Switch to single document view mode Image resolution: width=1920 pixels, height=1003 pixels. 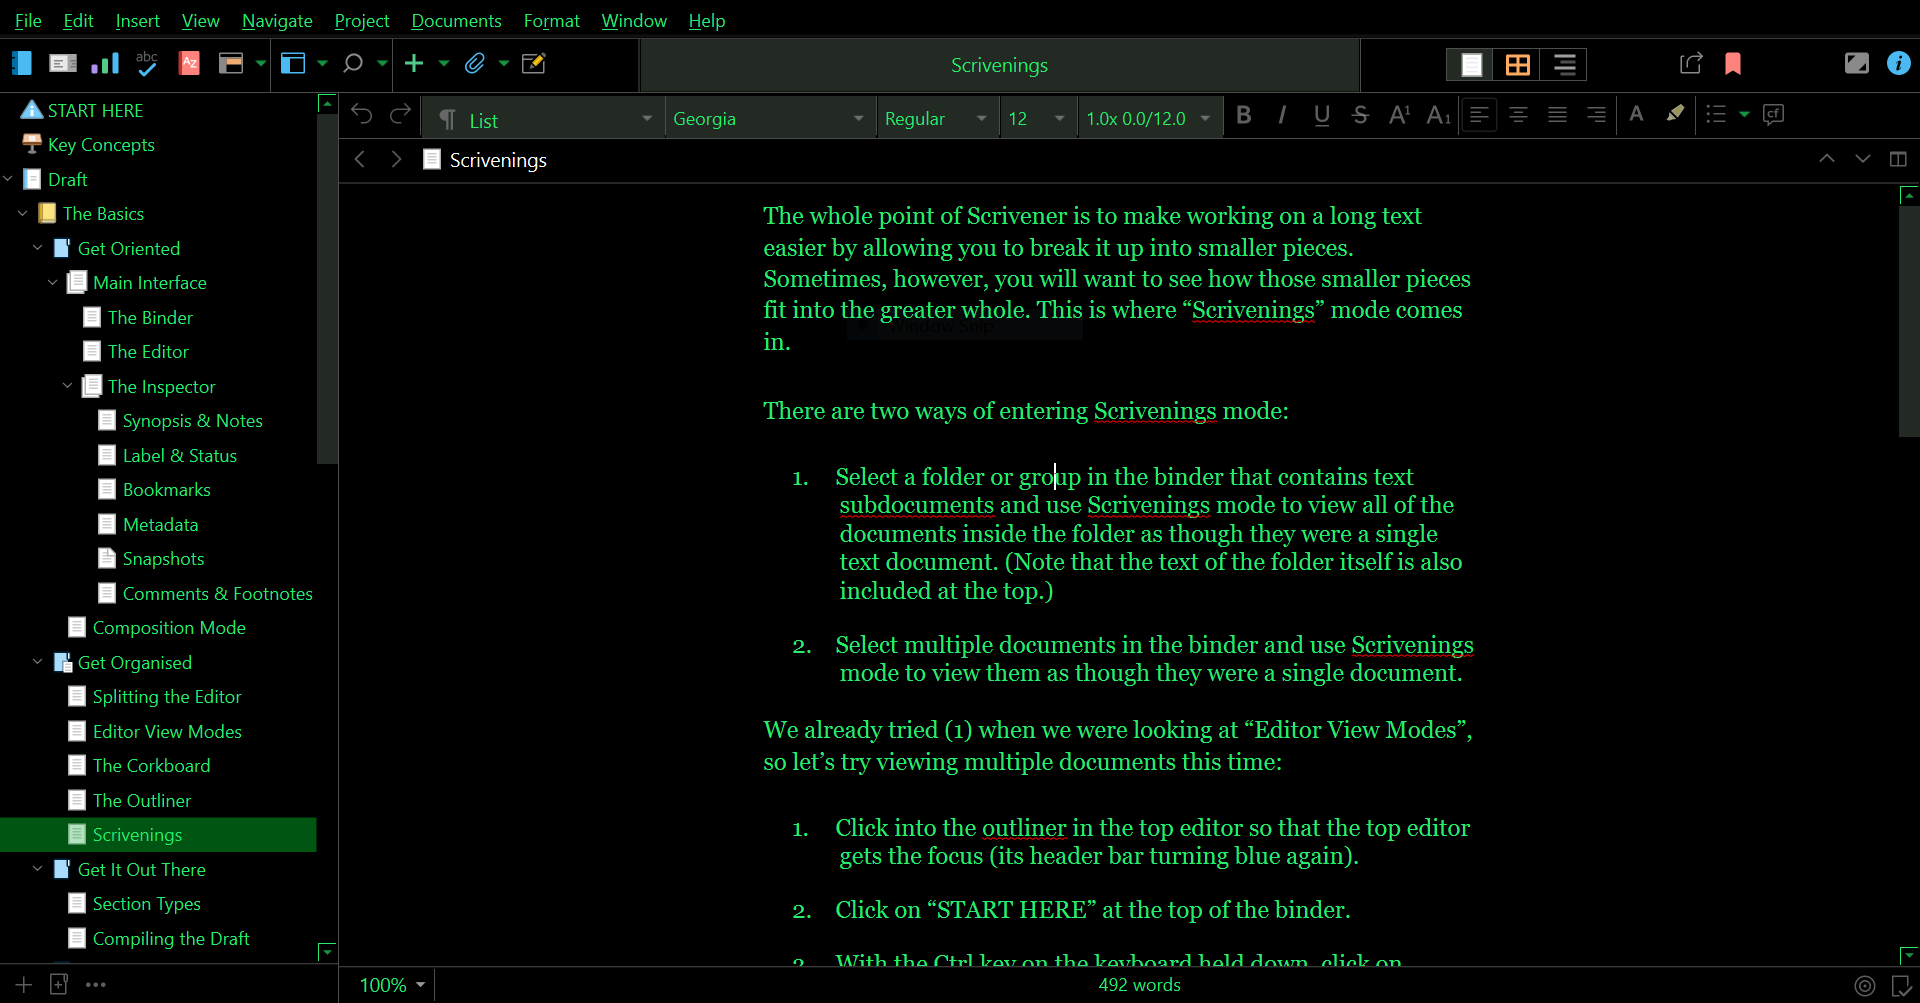(1471, 65)
